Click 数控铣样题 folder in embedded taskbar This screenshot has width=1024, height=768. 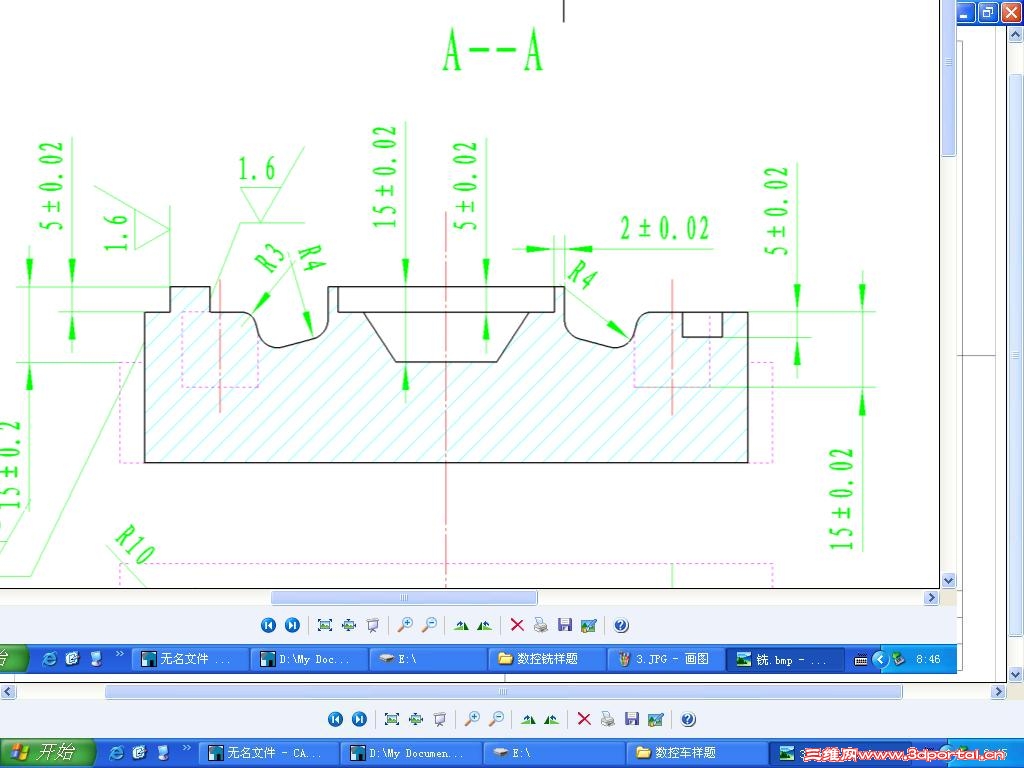(x=547, y=659)
